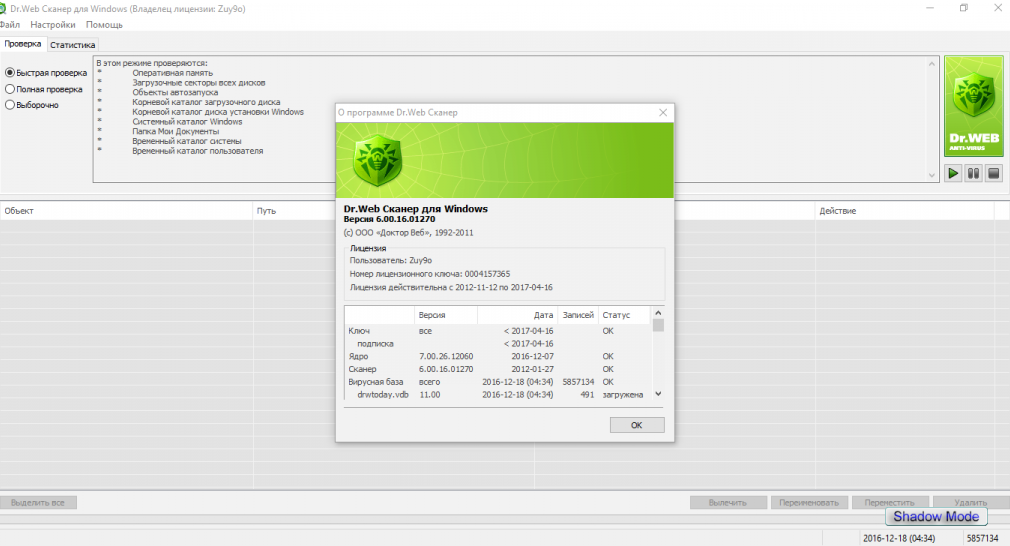The image size is (1010, 546).
Task: Select the подписка row in components table
Action: pos(498,344)
